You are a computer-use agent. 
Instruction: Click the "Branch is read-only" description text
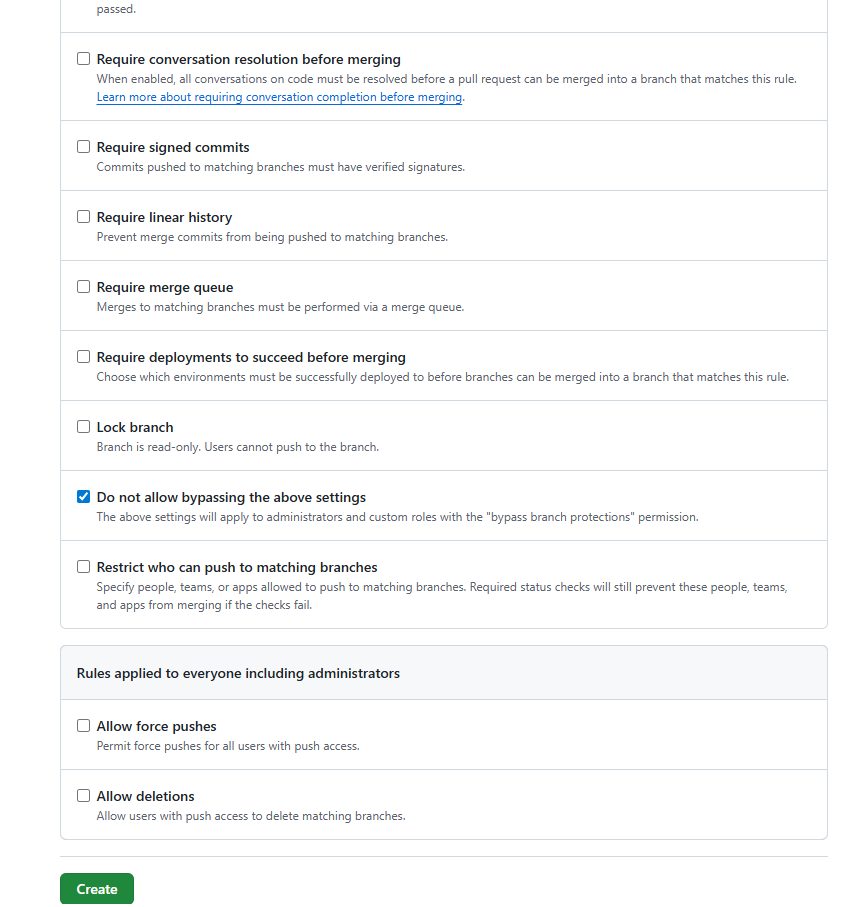pos(237,447)
